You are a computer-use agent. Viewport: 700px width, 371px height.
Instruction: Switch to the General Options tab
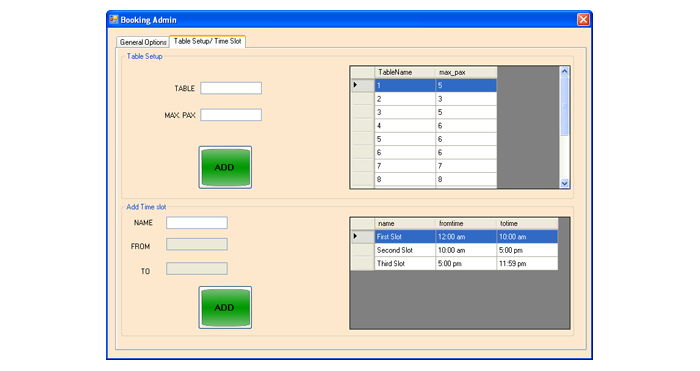143,42
